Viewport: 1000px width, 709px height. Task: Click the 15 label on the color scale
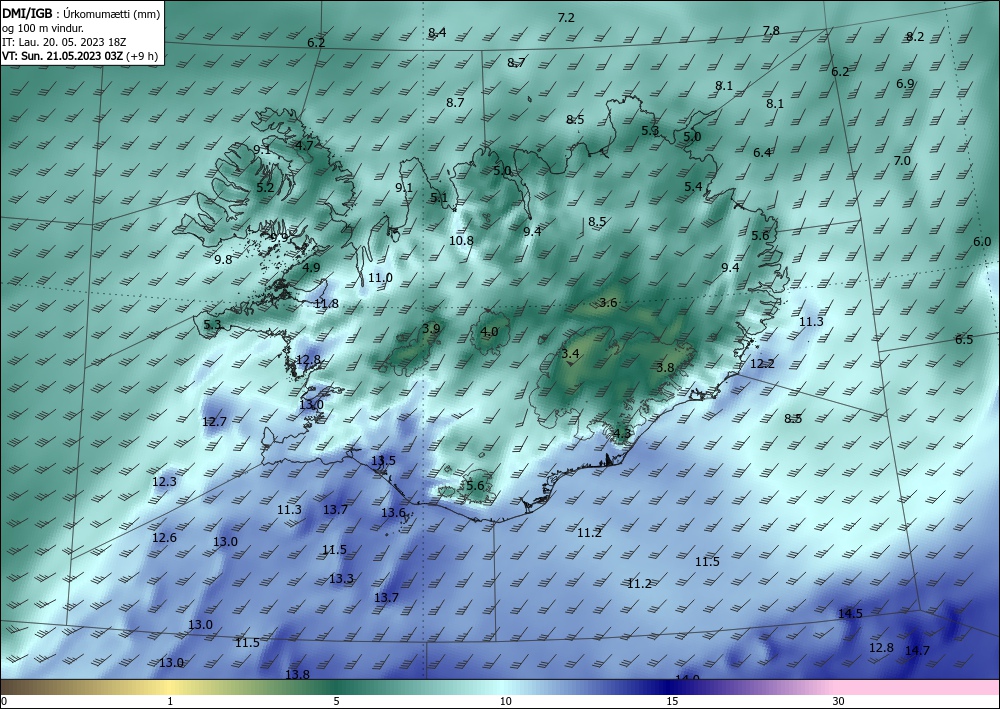672,702
